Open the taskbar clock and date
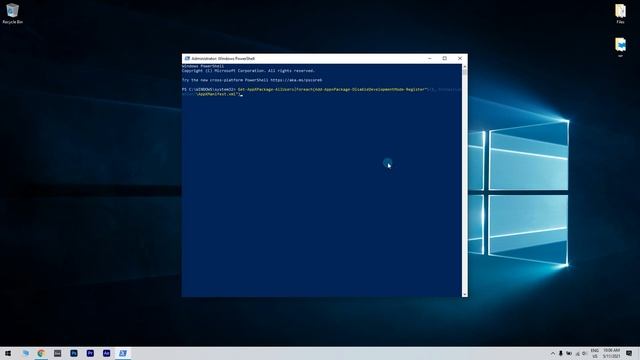The image size is (640, 360). pyautogui.click(x=611, y=353)
